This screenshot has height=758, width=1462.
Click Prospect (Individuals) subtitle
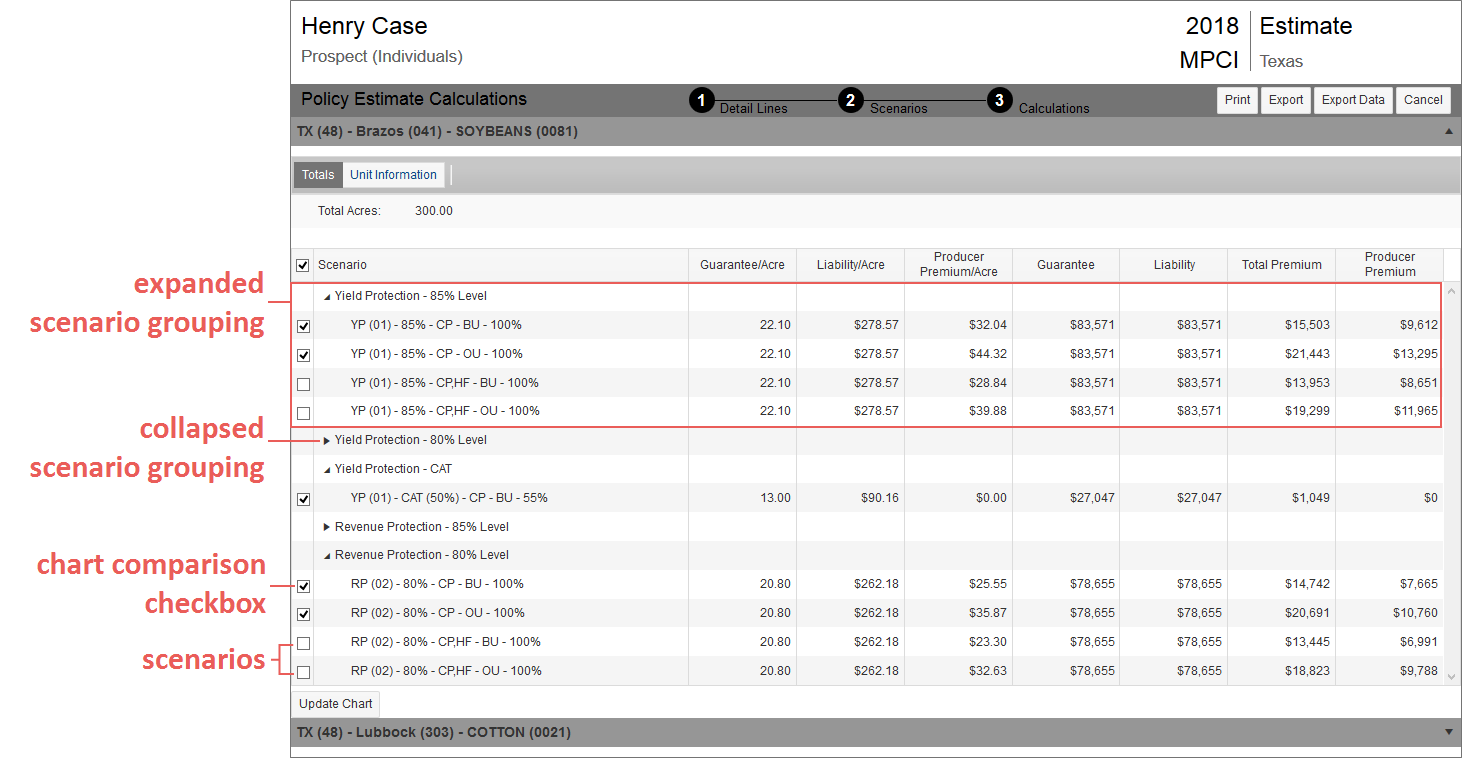point(382,57)
